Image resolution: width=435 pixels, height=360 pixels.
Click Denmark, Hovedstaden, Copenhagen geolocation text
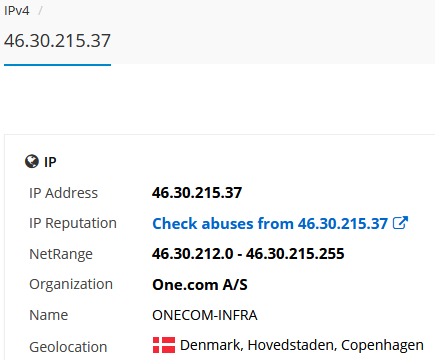coord(302,345)
